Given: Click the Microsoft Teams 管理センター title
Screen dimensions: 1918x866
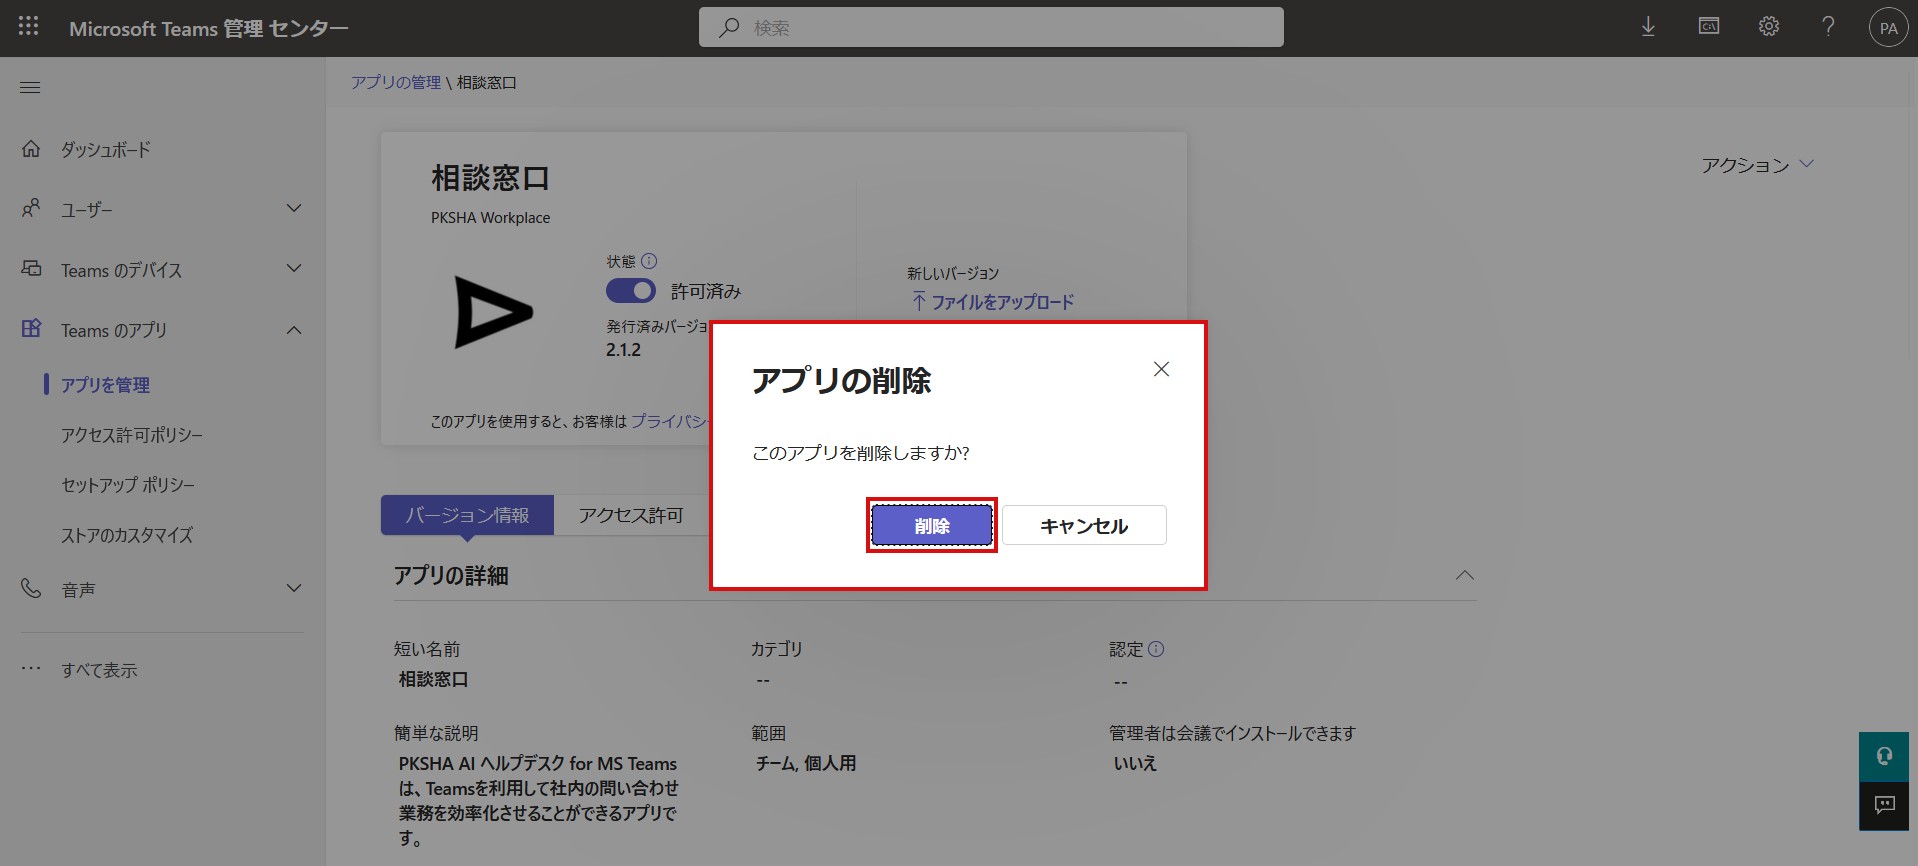Looking at the screenshot, I should coord(208,28).
